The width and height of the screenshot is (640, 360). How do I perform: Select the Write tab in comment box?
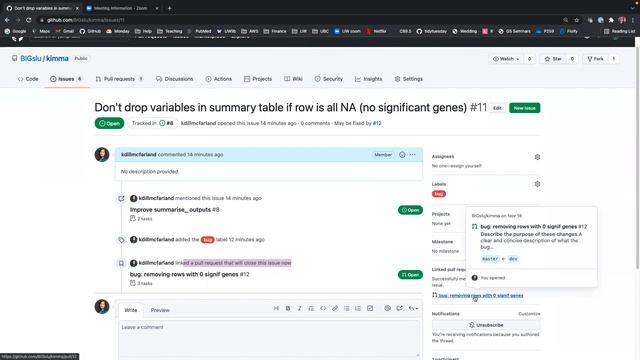[x=131, y=310]
